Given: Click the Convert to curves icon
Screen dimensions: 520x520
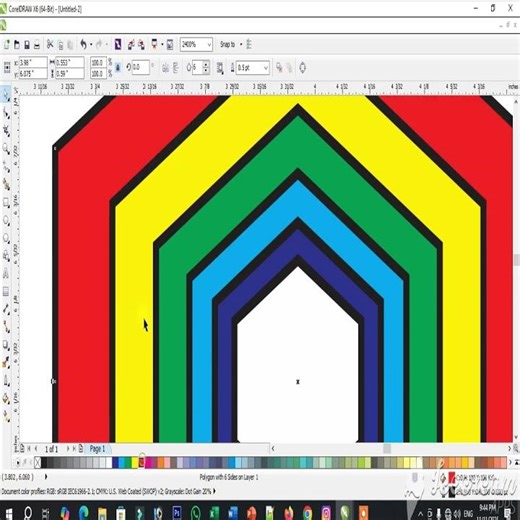Looking at the screenshot, I should (303, 68).
